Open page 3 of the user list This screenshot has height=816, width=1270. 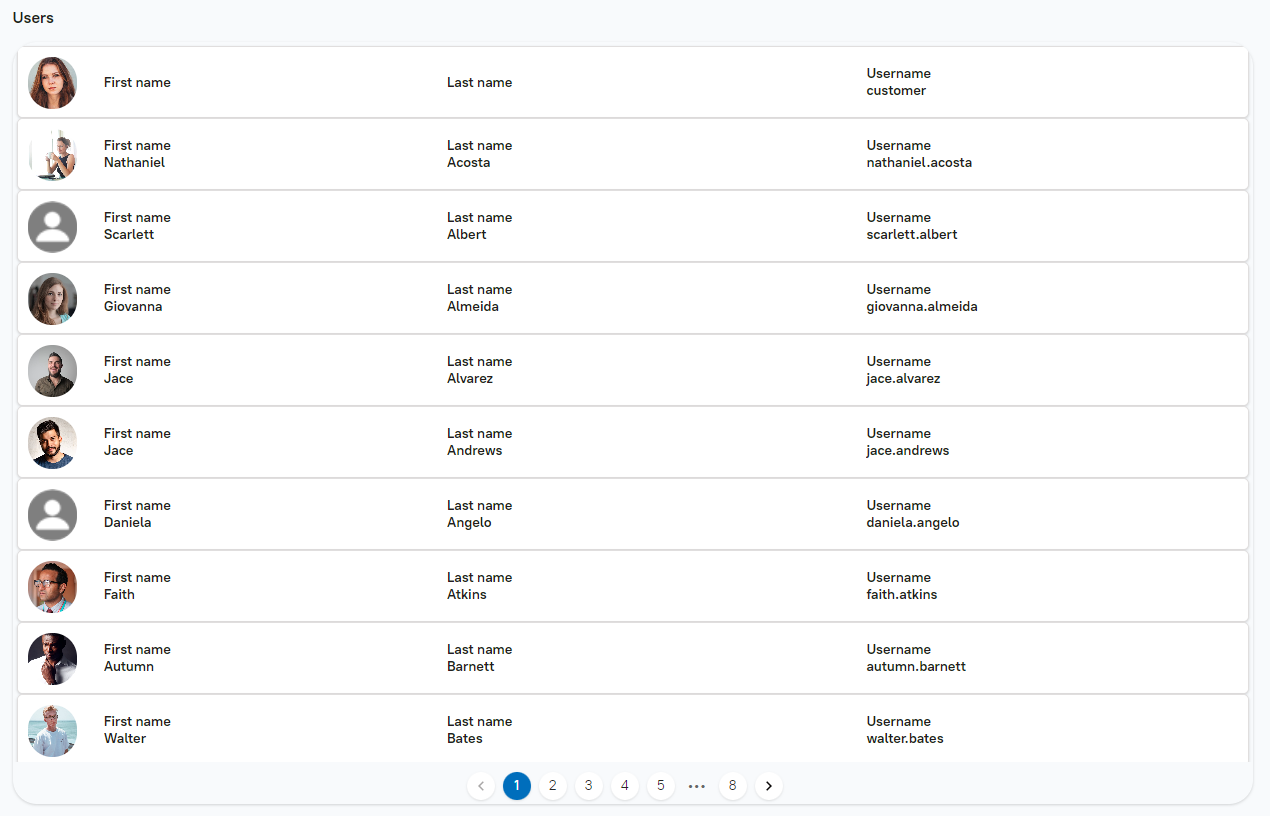[x=589, y=786]
